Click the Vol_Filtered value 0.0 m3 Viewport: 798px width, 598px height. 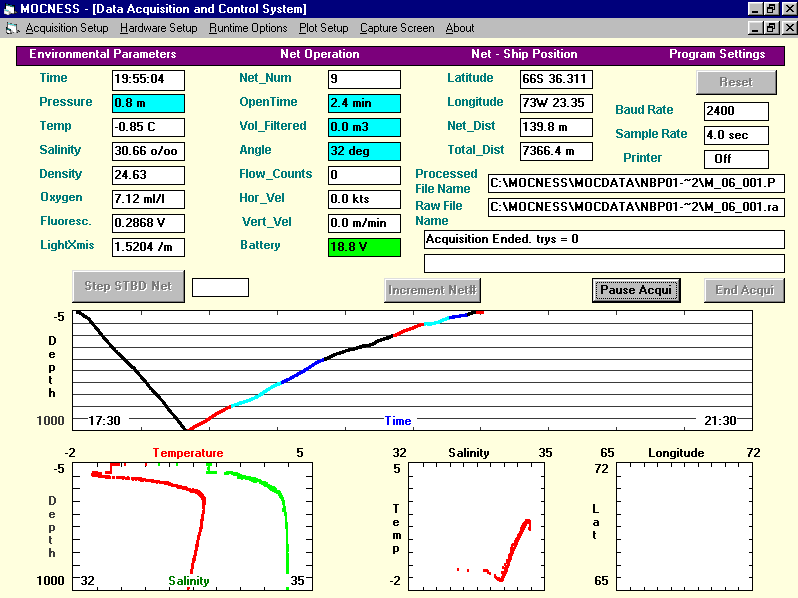[364, 127]
